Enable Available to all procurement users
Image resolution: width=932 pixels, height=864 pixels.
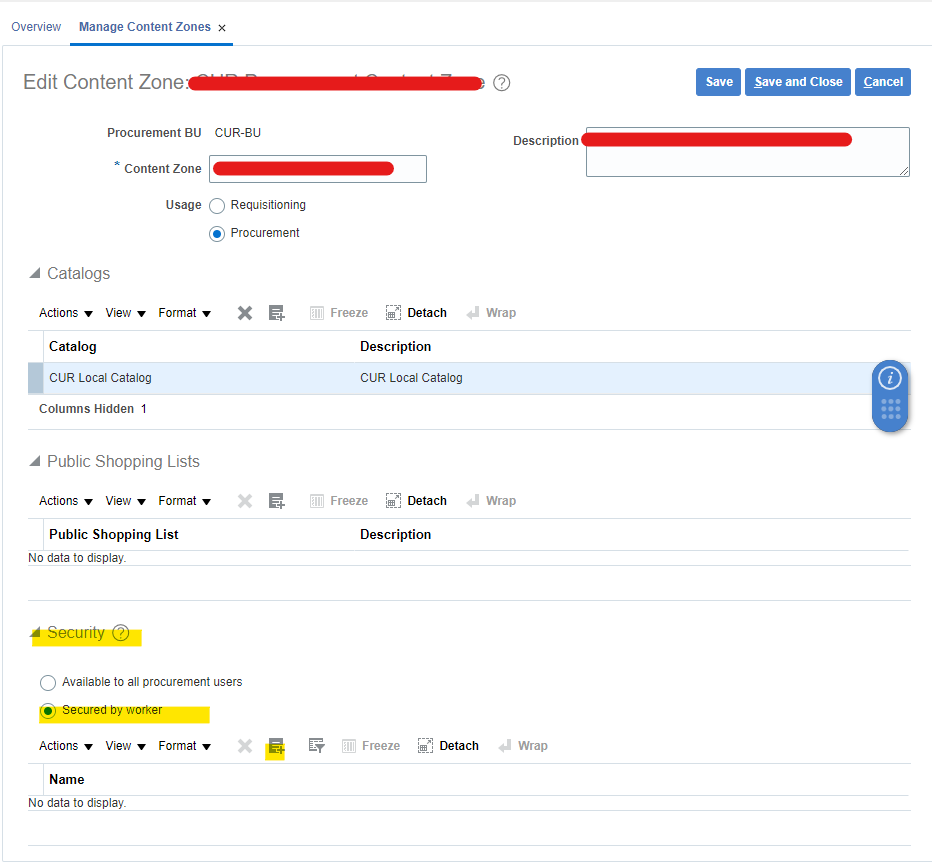(x=47, y=682)
